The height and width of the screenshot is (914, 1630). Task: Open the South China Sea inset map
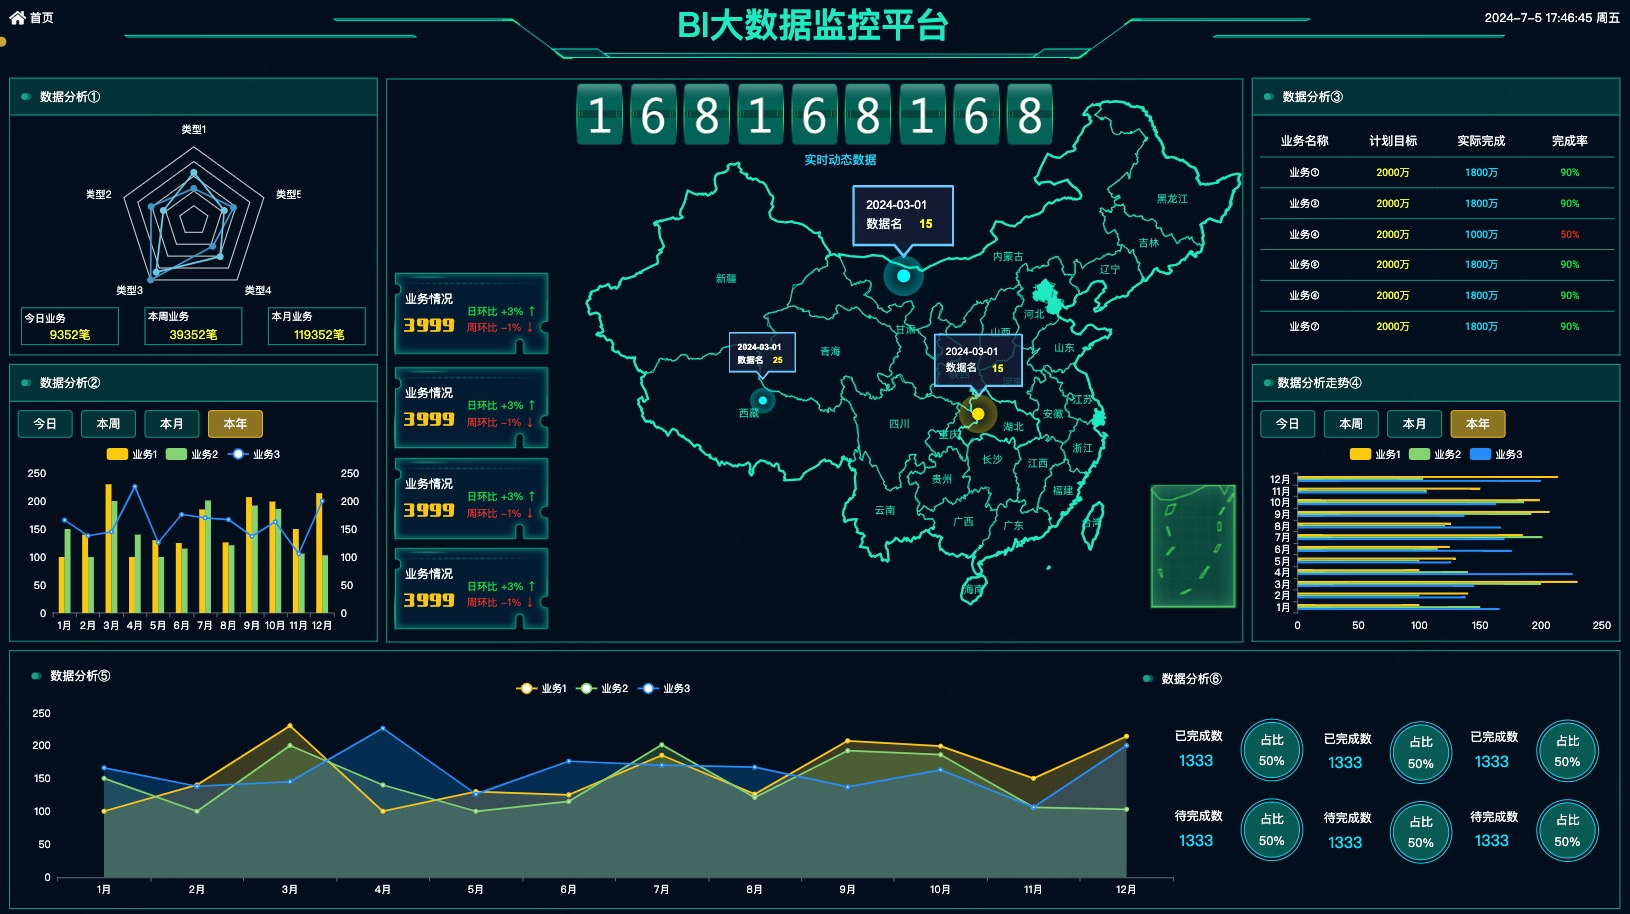point(1193,546)
